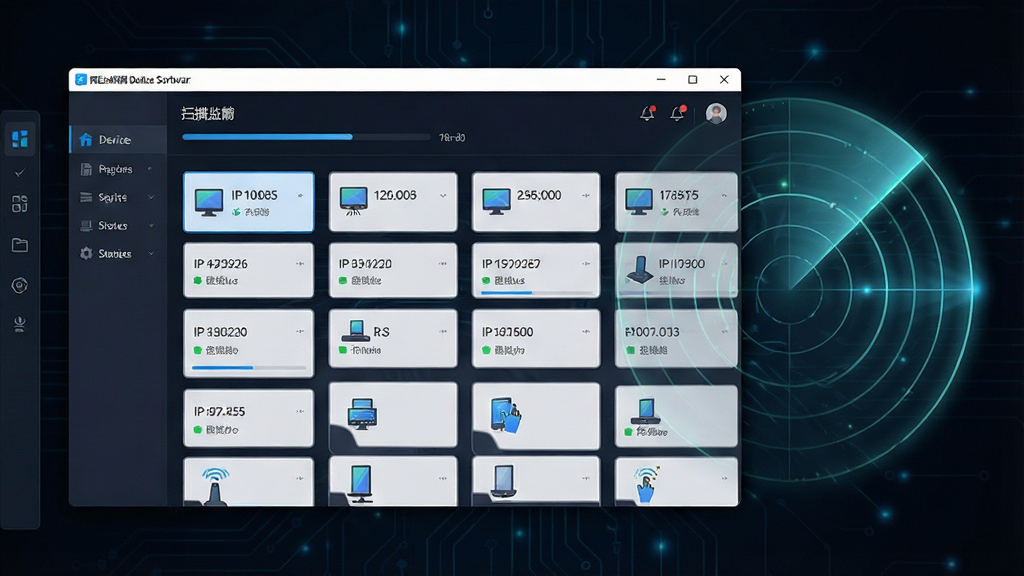Open the laptop icon beside the sidebar's fourth item
The height and width of the screenshot is (576, 1024).
click(86, 225)
